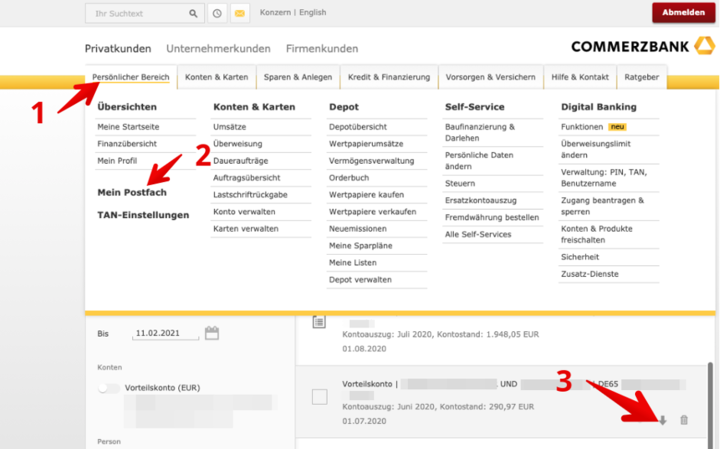
Task: Open Zugang beantragen & sperren
Action: pyautogui.click(x=602, y=206)
